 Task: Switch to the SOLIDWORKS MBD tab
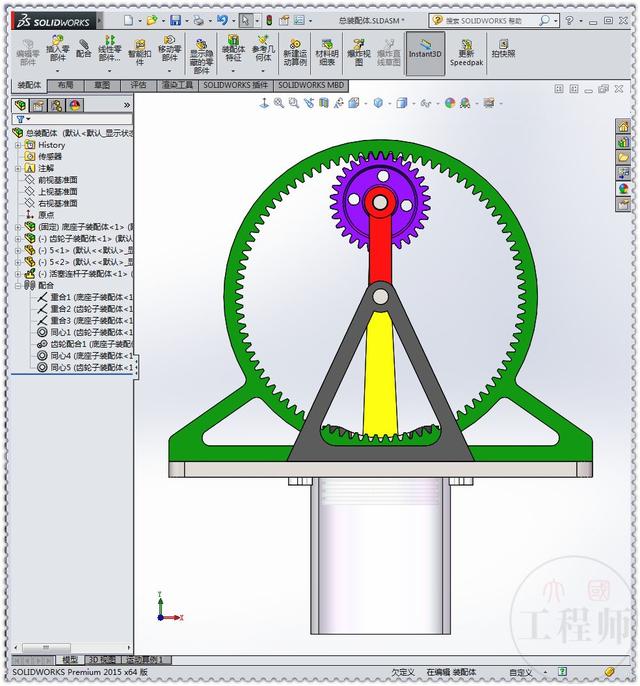[311, 85]
